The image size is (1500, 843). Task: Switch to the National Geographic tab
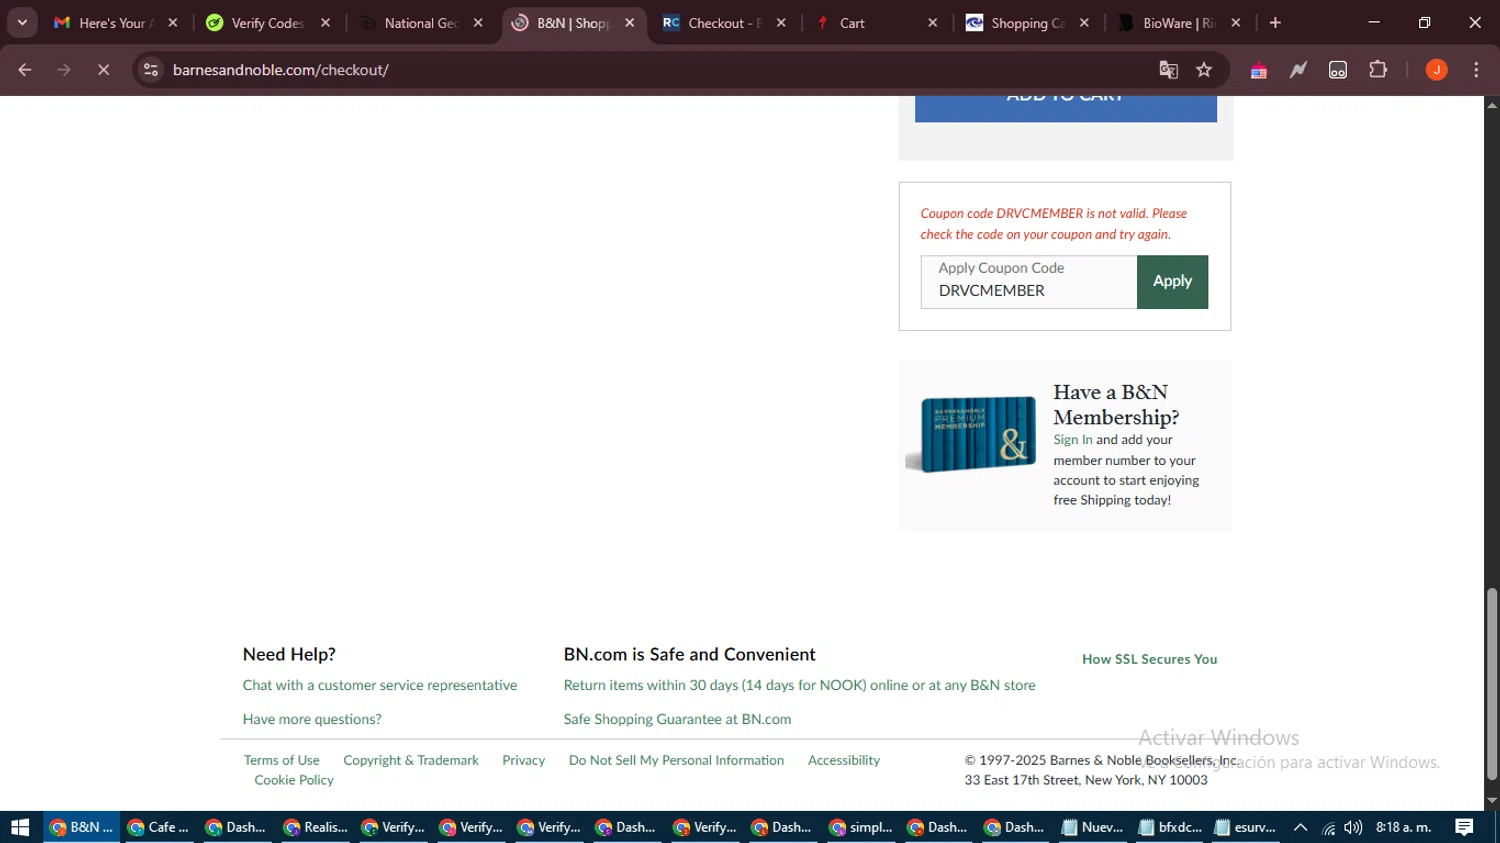(x=408, y=23)
